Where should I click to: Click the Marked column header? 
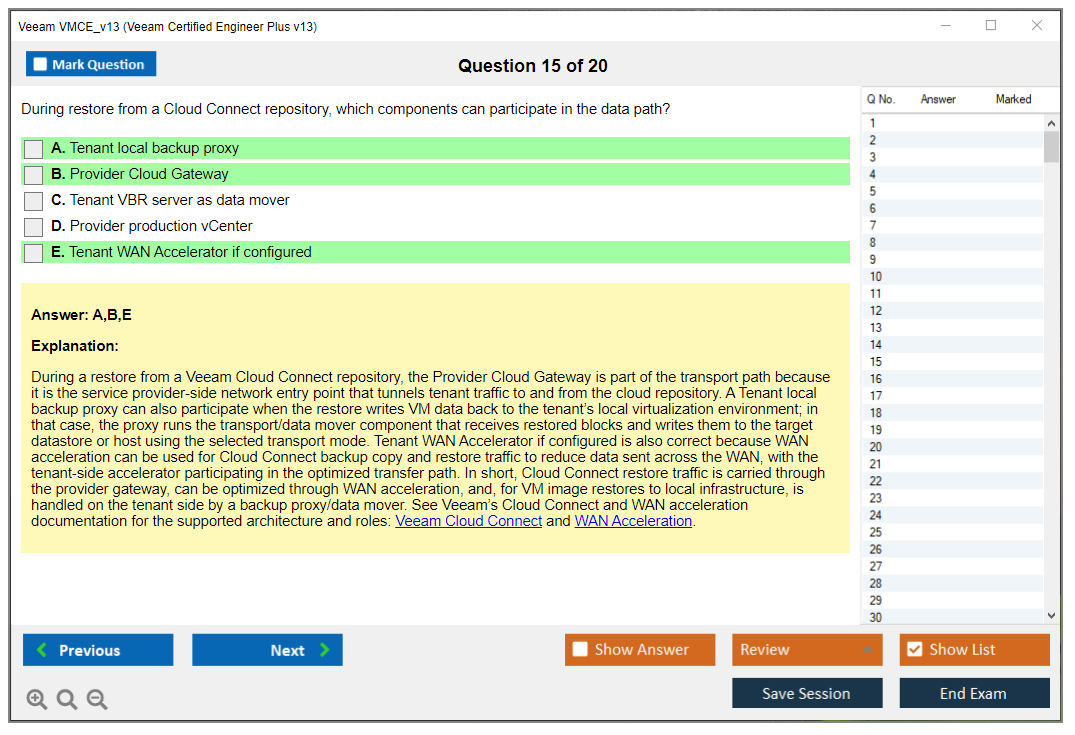point(1013,99)
